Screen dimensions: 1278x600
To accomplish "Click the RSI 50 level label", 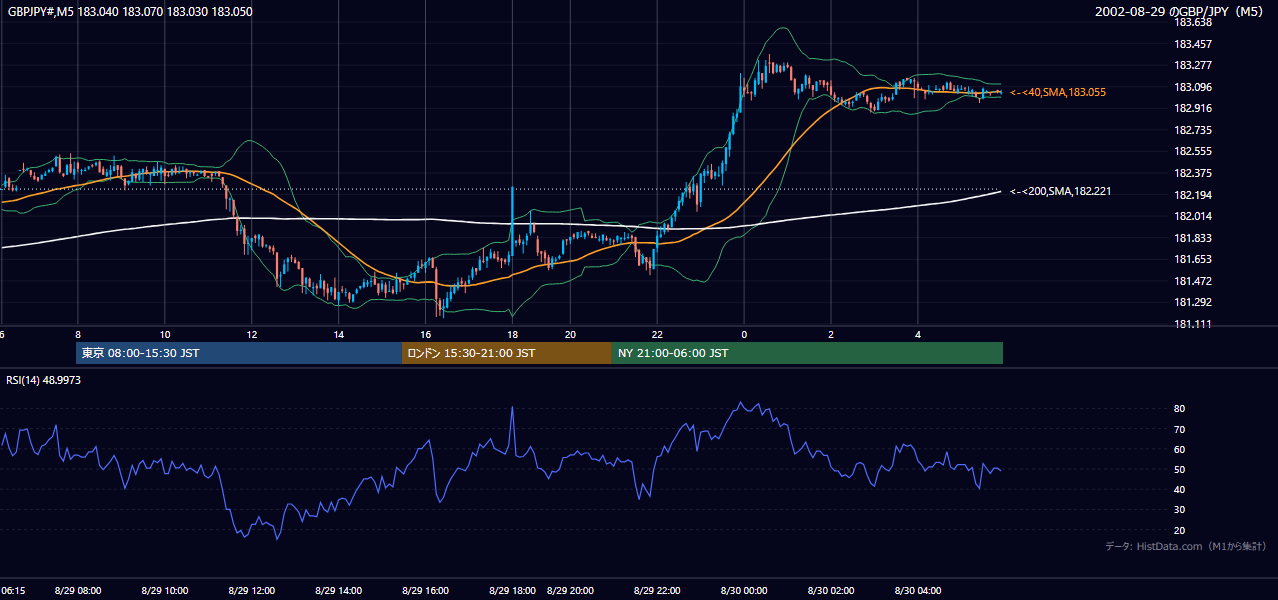I will [x=1180, y=469].
